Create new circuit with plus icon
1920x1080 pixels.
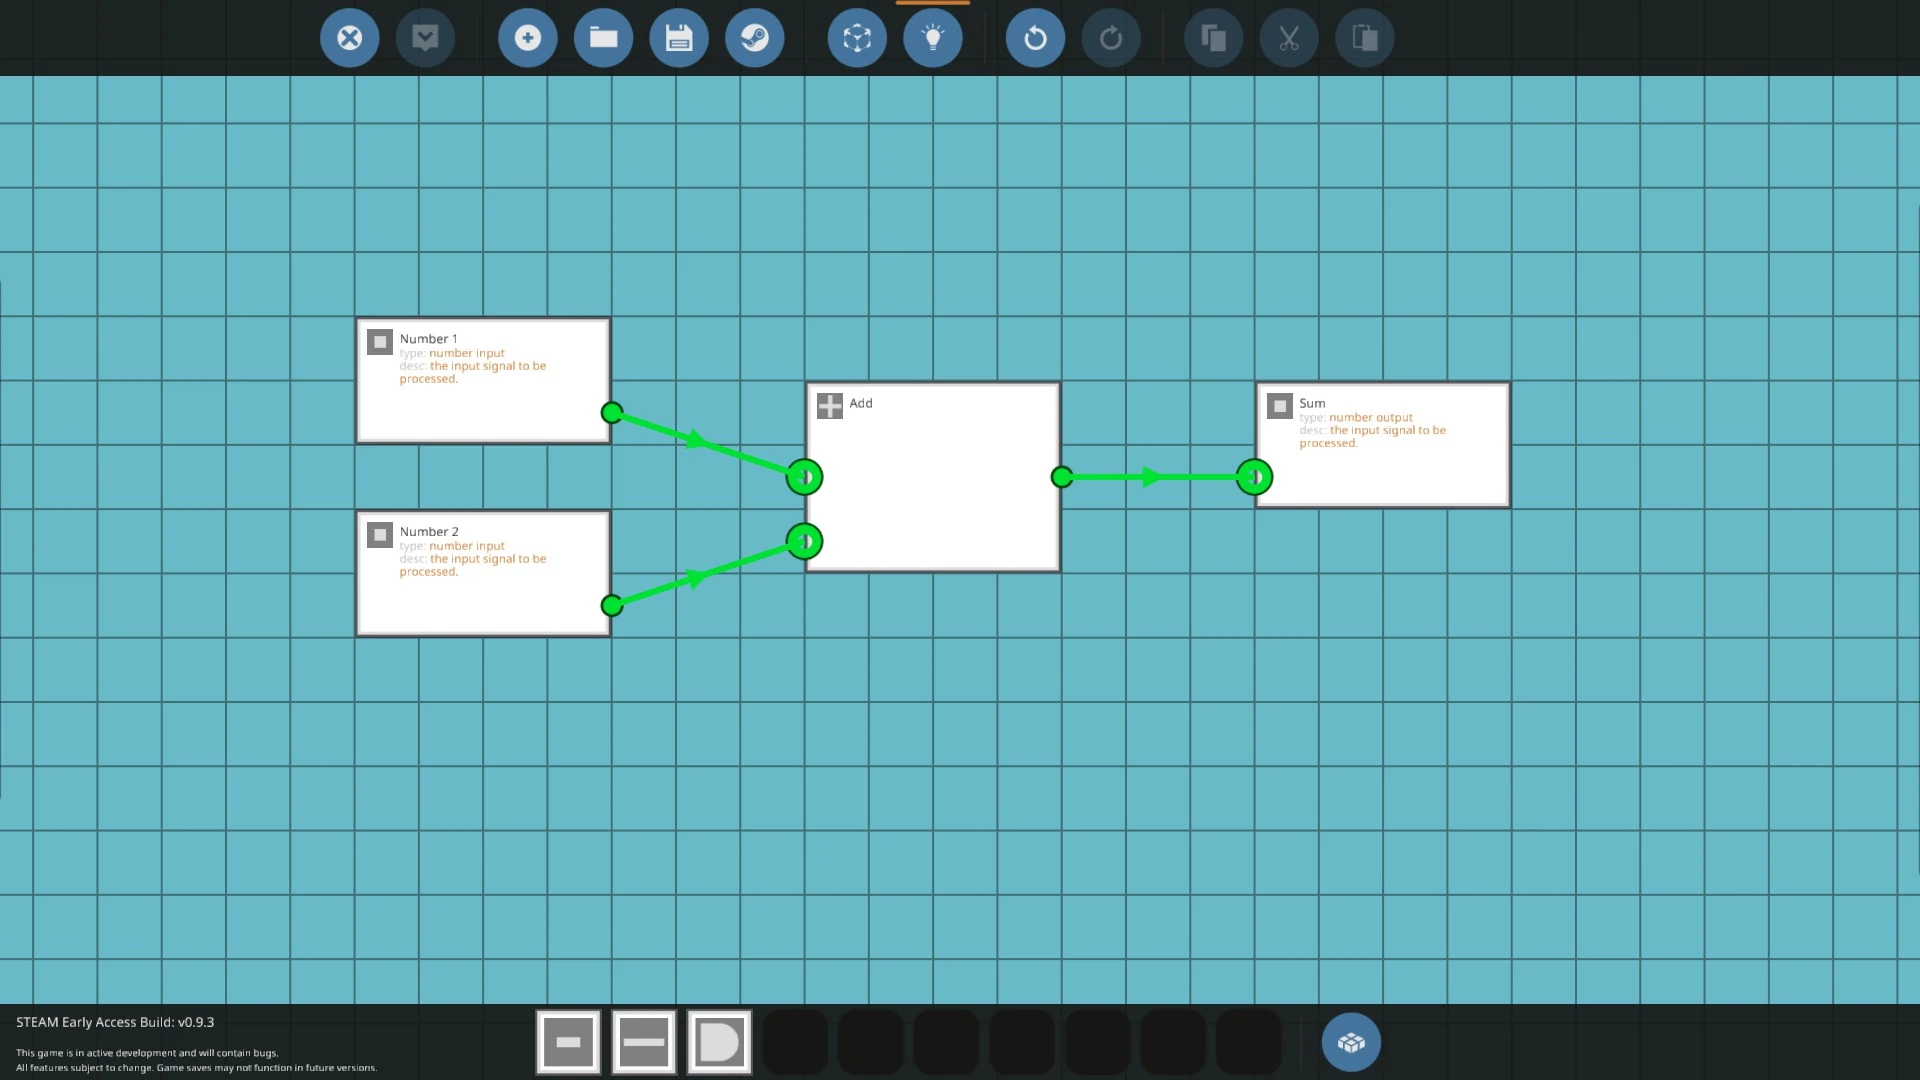pyautogui.click(x=527, y=38)
